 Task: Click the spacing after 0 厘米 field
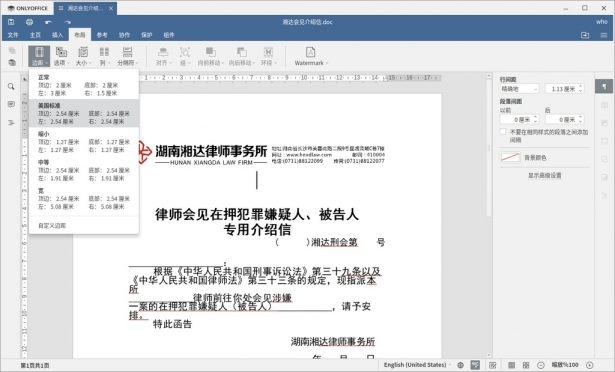click(564, 119)
